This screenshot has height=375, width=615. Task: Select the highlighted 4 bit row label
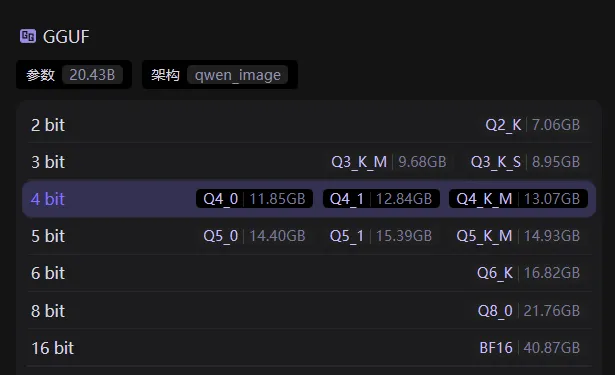point(48,199)
